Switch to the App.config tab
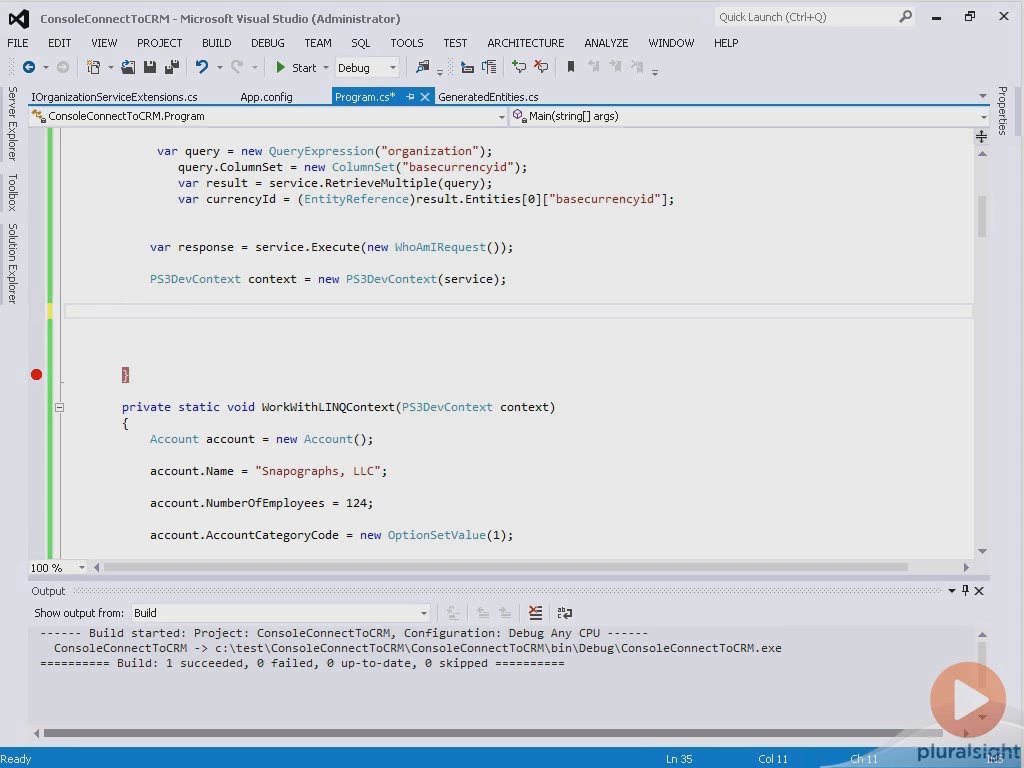1024x768 pixels. (x=266, y=97)
